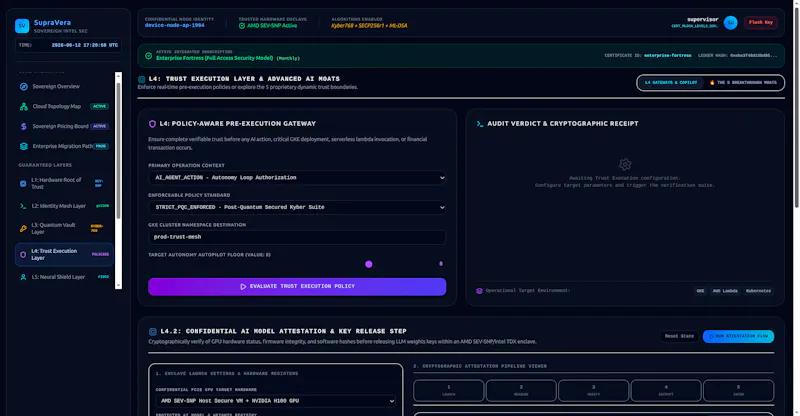Screen dimensions: 800x416
Task: Open Sovereign Pricing Board in the sidebar
Action: coord(64,127)
